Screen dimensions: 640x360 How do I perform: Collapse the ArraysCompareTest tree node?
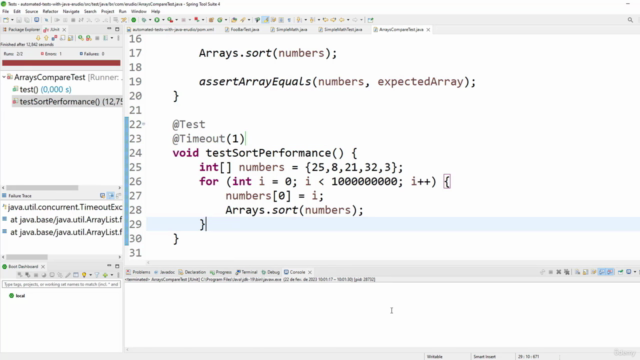[4, 77]
